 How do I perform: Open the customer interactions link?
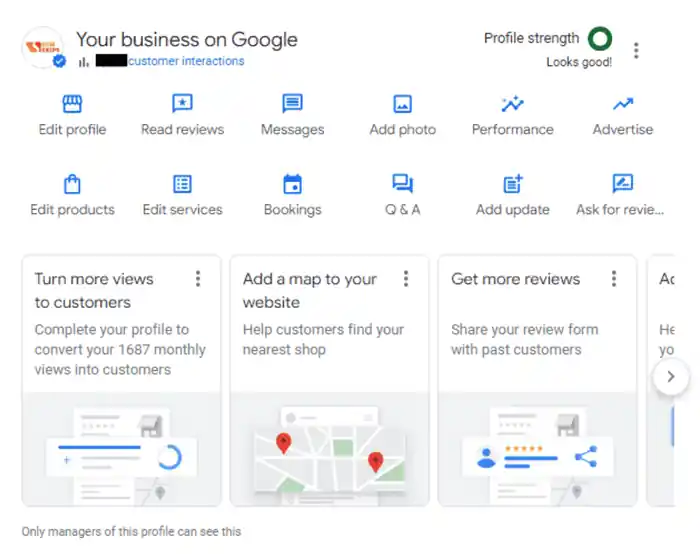(x=186, y=61)
